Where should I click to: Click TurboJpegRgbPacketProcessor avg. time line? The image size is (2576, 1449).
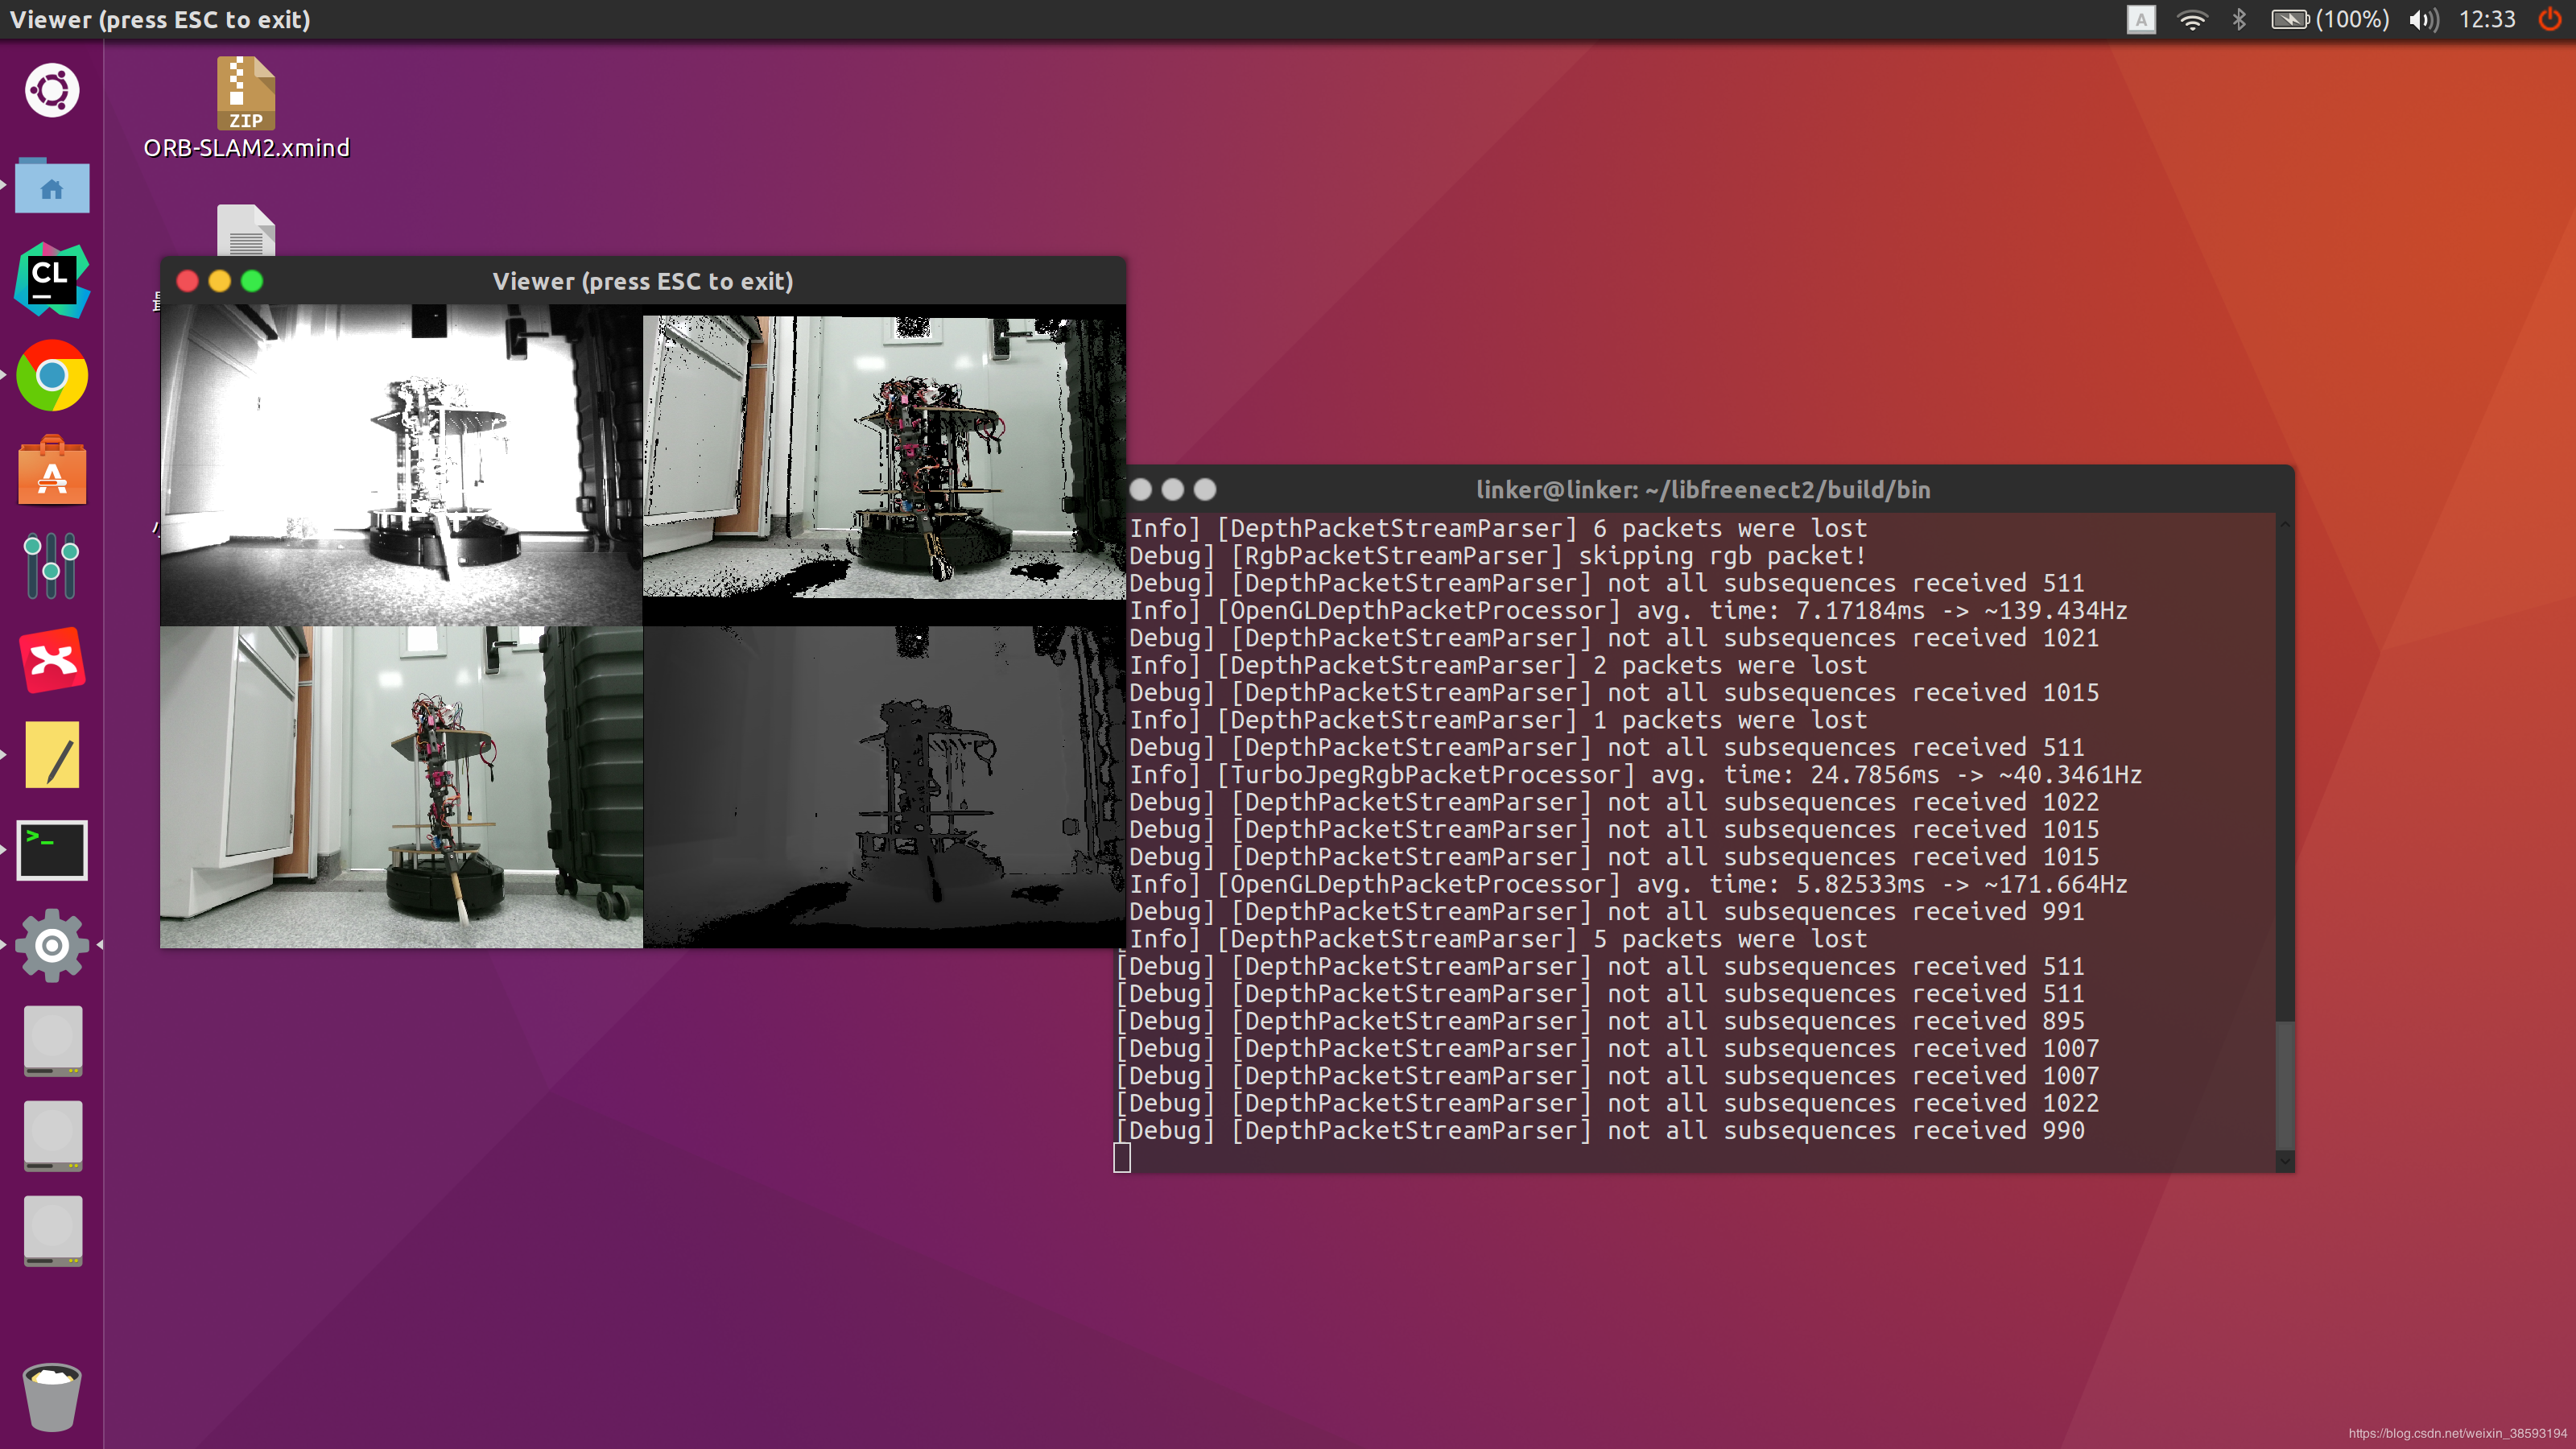pyautogui.click(x=1635, y=775)
